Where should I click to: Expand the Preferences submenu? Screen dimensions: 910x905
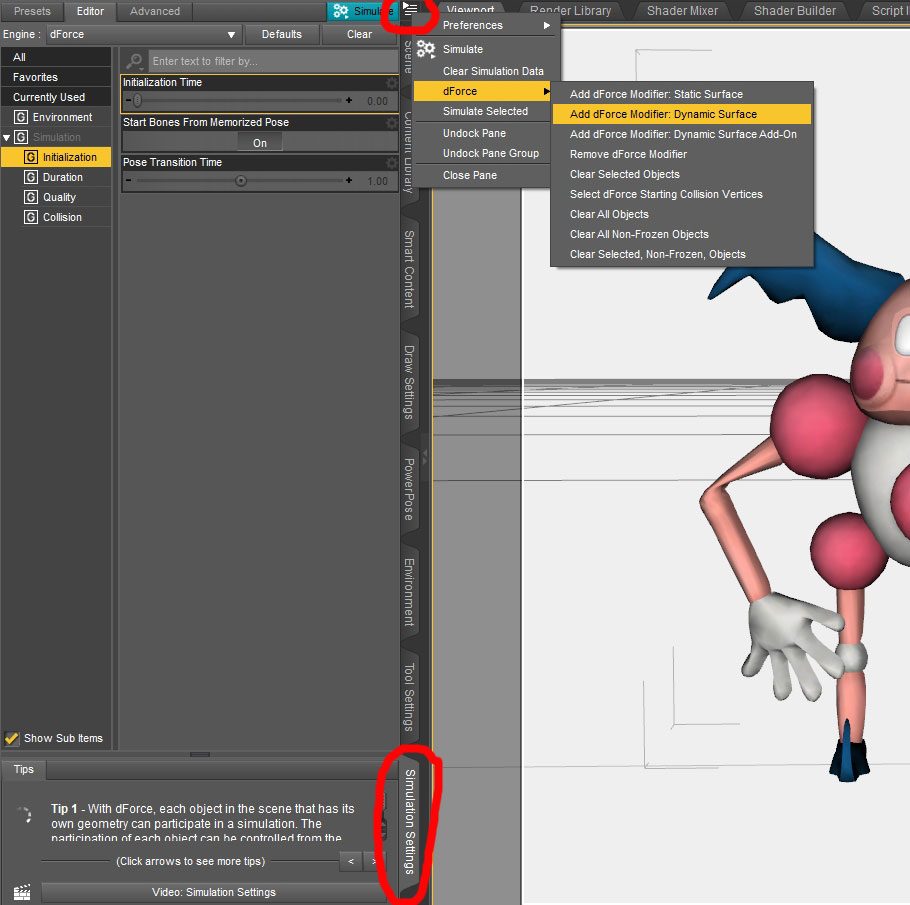(x=488, y=26)
